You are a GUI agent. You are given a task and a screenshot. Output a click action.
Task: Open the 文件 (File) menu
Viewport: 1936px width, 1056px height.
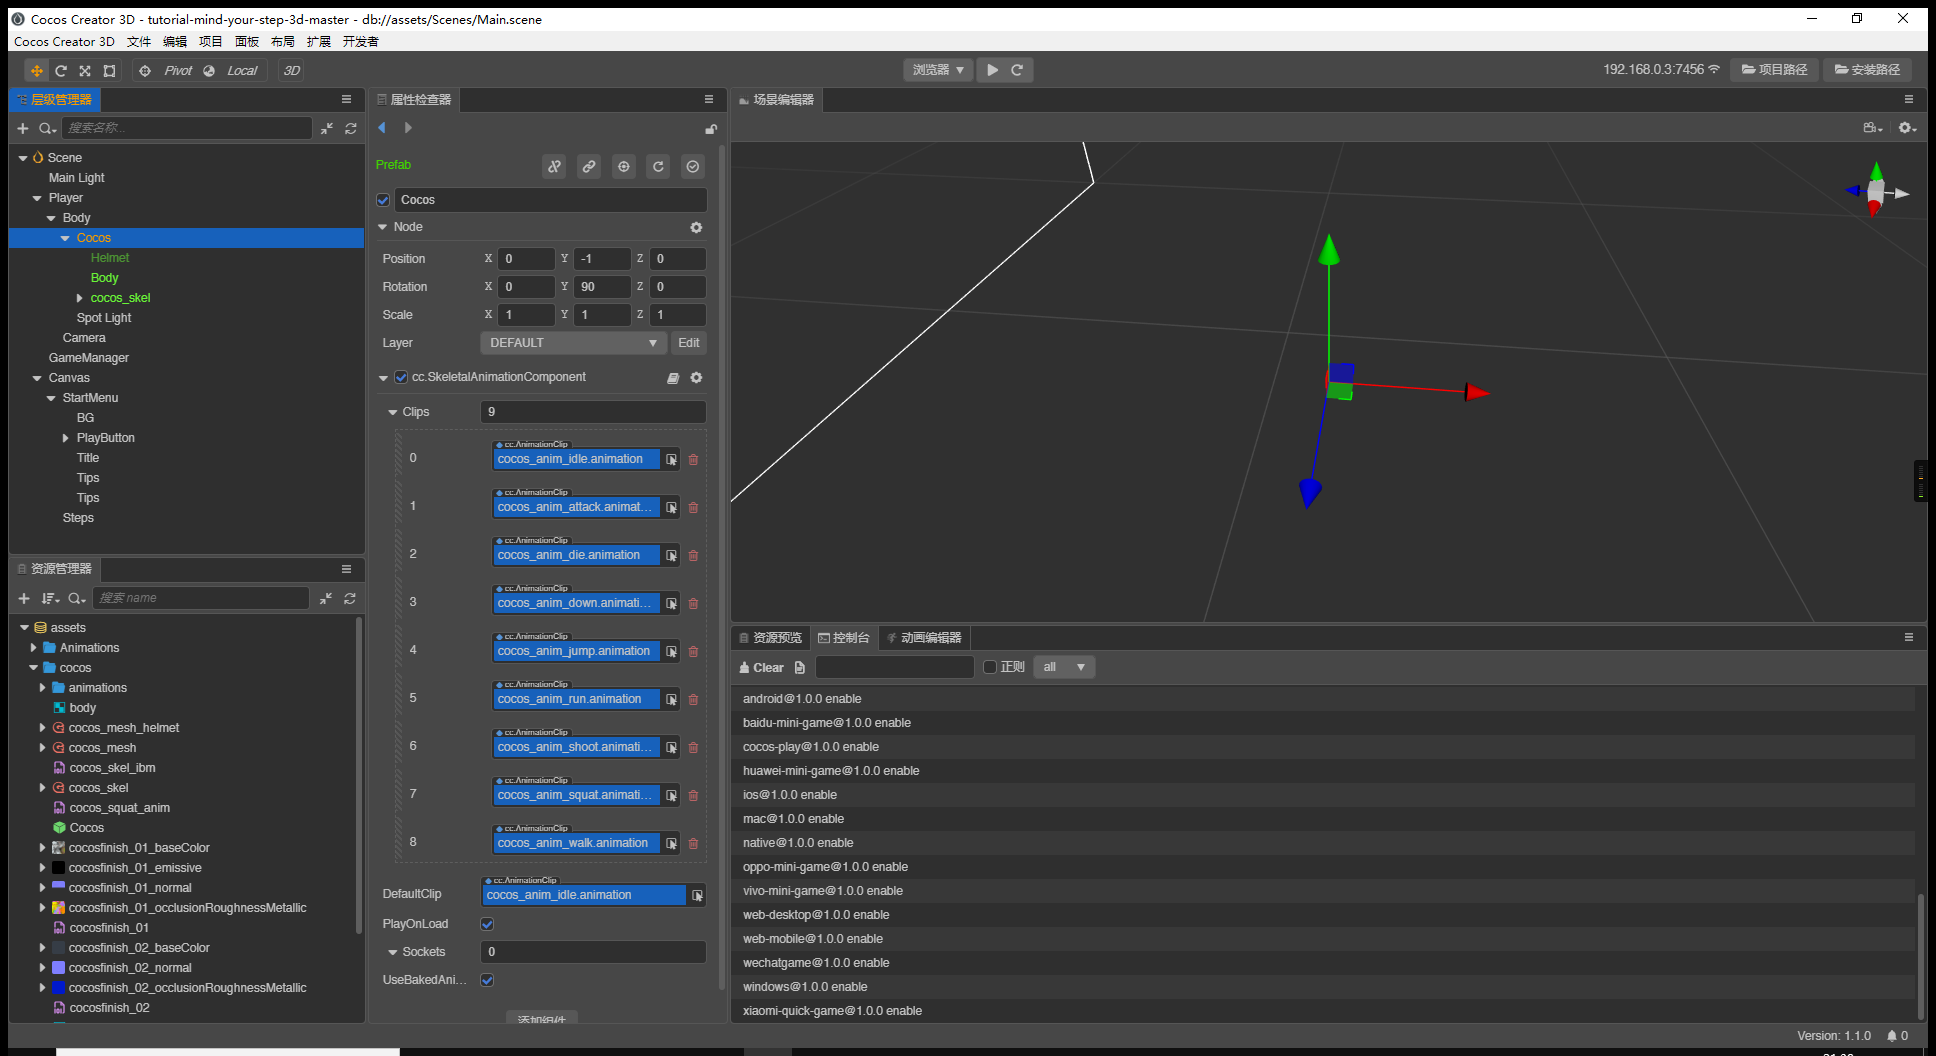(x=139, y=42)
